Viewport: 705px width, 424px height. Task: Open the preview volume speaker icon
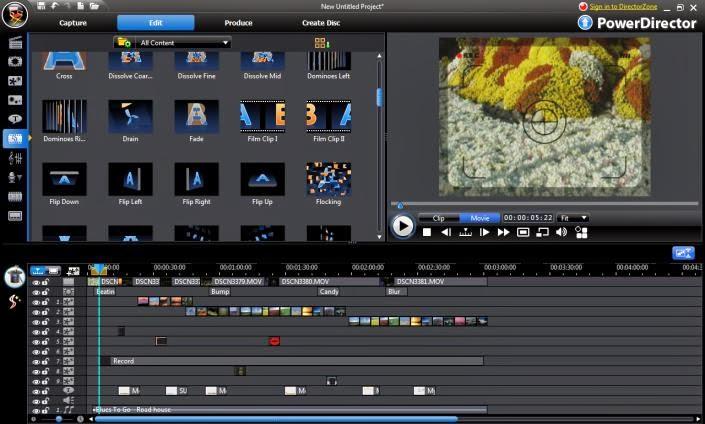(x=561, y=232)
